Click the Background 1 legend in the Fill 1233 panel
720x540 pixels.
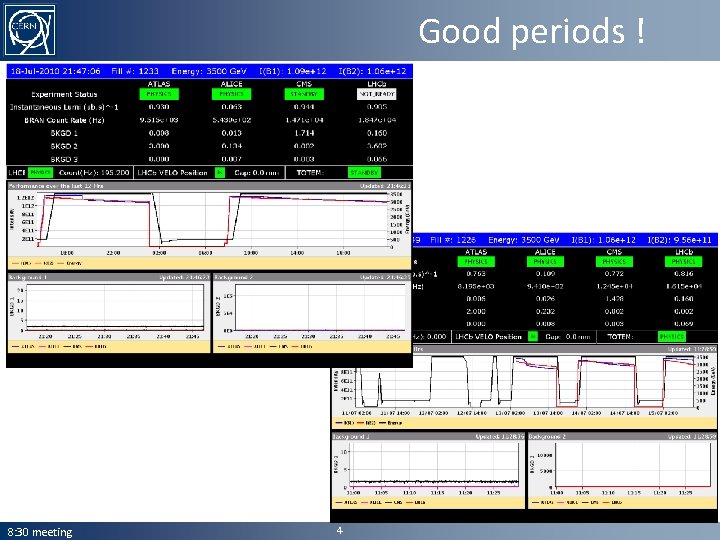coord(109,347)
